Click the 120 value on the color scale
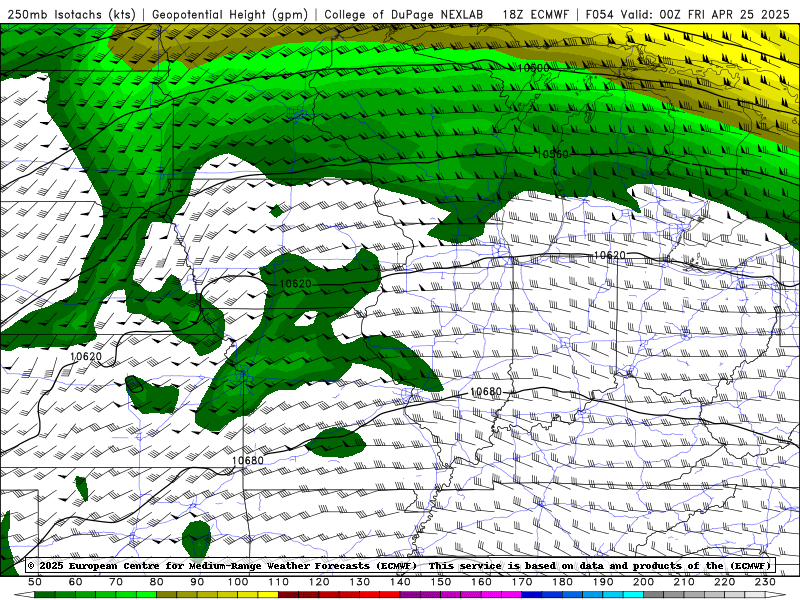The image size is (800, 600). coord(319,582)
